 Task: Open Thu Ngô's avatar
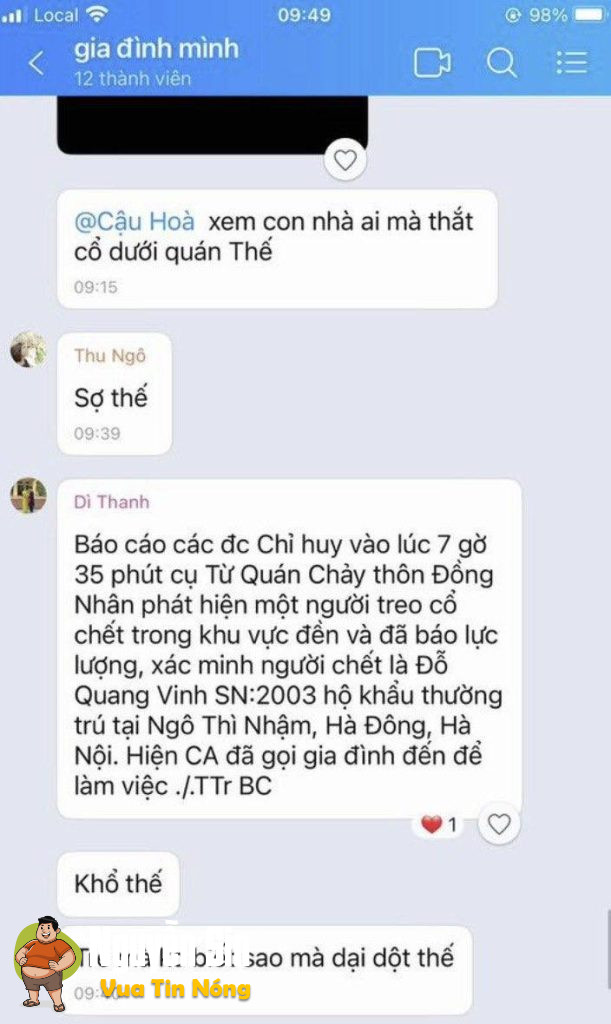pos(28,350)
